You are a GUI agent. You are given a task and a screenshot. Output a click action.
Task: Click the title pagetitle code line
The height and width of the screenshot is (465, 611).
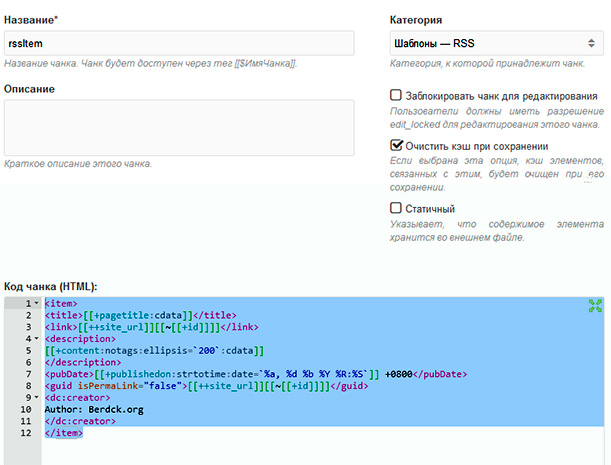pos(141,315)
